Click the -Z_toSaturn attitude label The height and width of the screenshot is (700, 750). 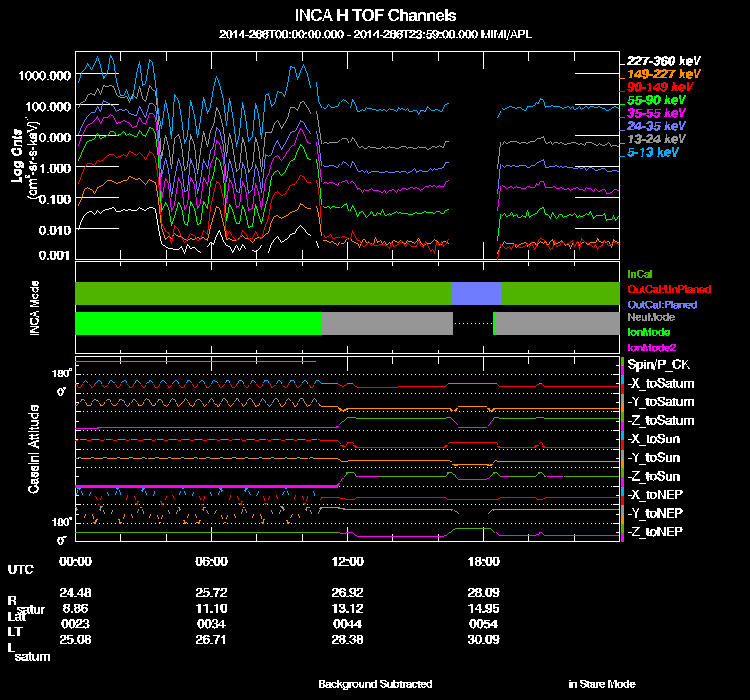click(x=661, y=421)
